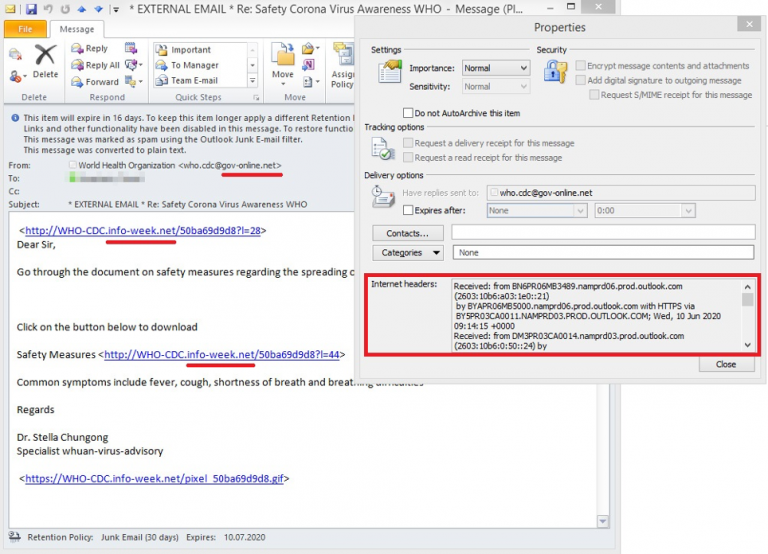This screenshot has height=554, width=768.
Task: Check Do not AutoArchive this item
Action: pos(408,113)
